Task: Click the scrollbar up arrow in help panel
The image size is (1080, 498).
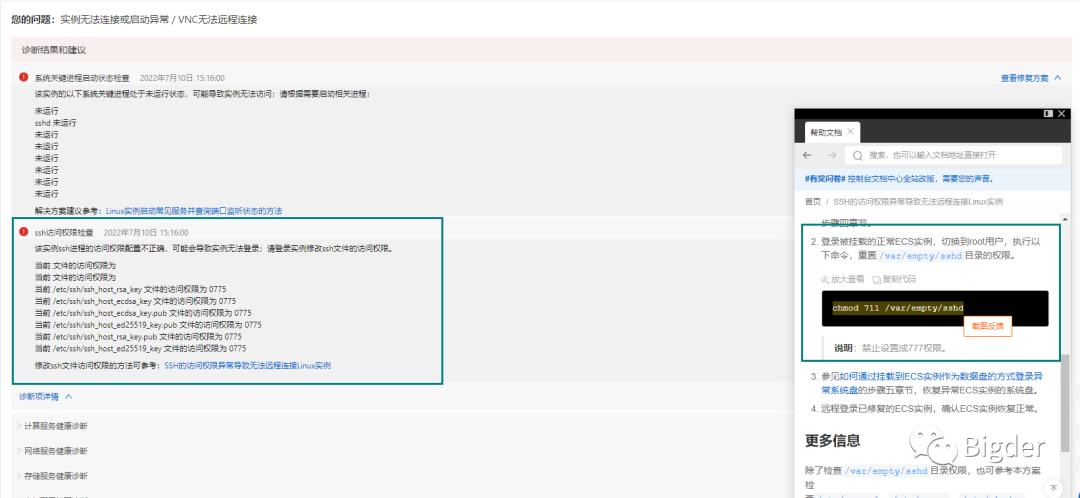Action: (x=1066, y=219)
